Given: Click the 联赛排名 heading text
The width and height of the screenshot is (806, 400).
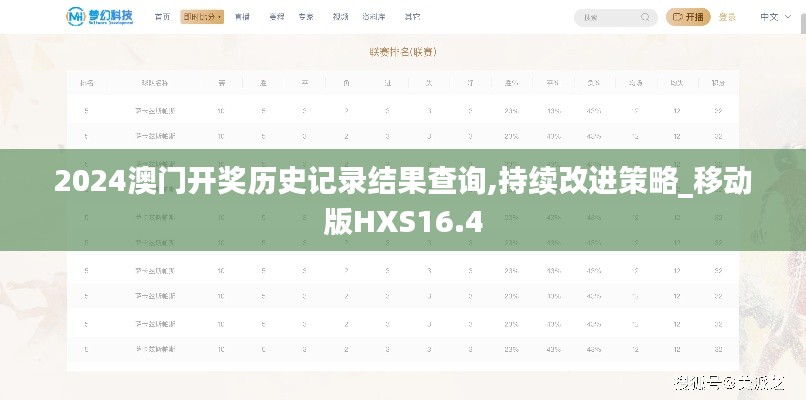Looking at the screenshot, I should [403, 52].
